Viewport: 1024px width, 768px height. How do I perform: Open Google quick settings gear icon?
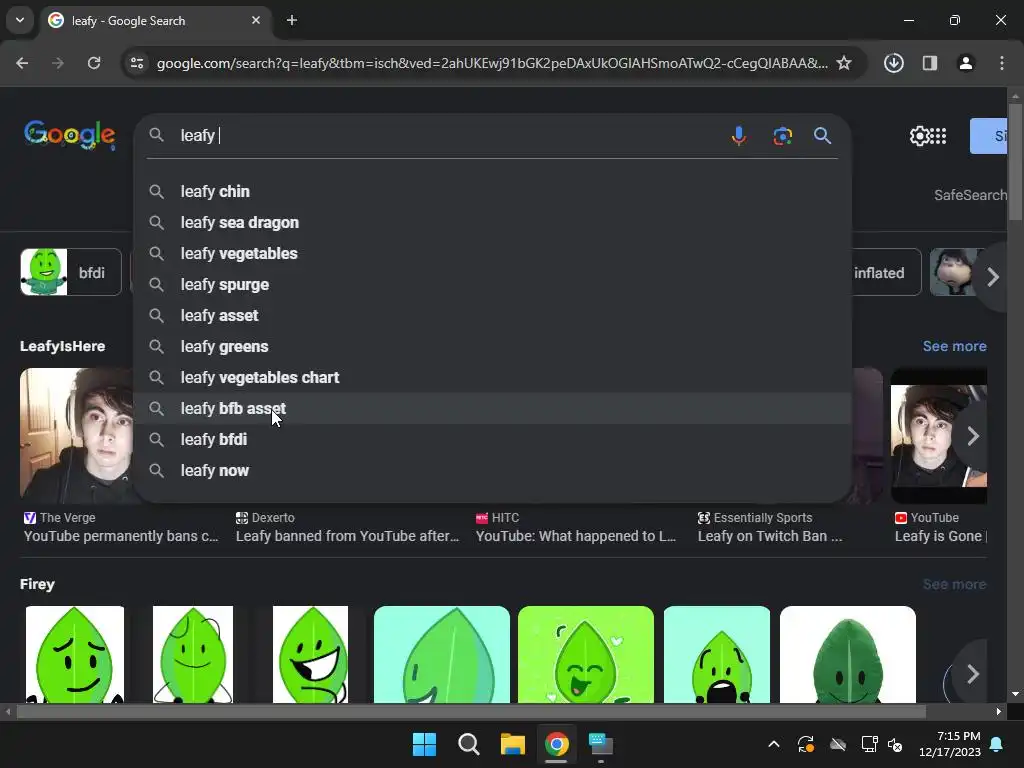click(919, 136)
